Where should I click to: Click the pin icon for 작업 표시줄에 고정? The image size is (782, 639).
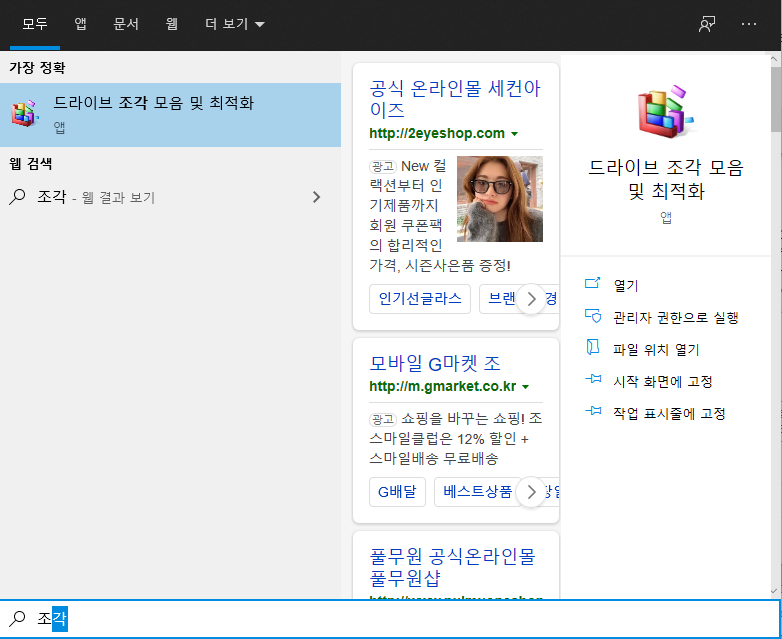593,411
